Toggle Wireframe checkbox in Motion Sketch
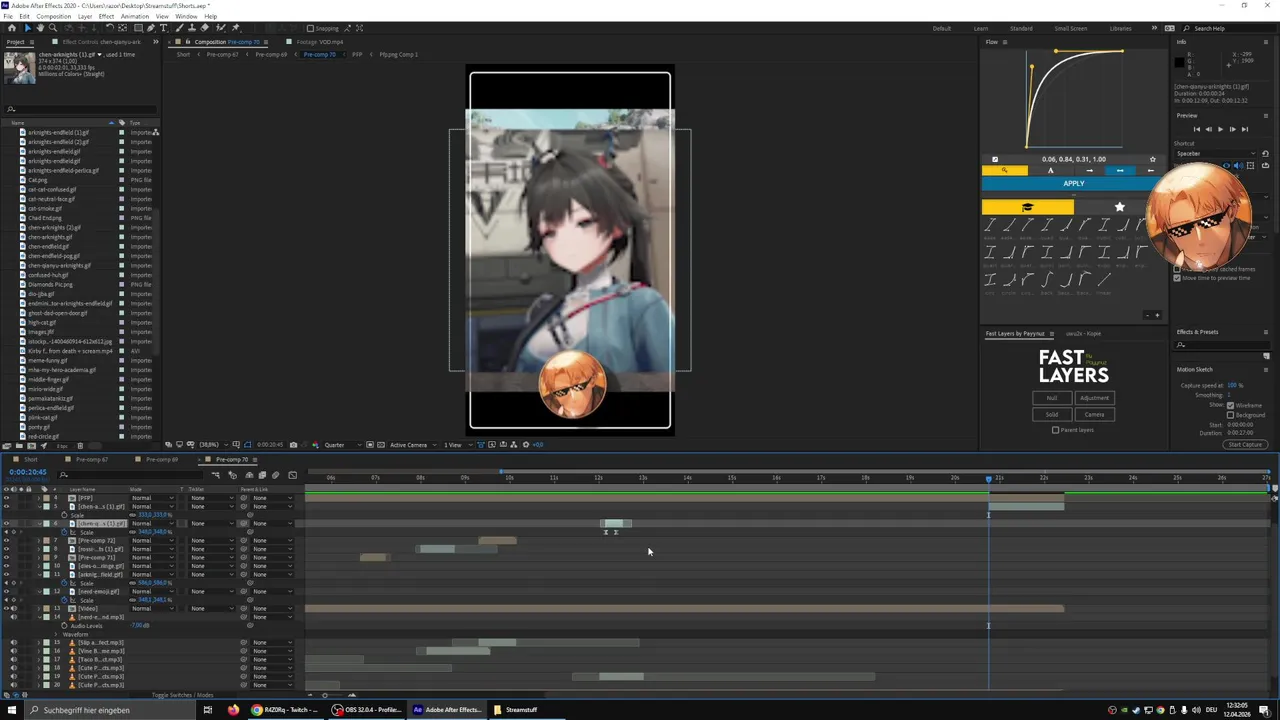1280x720 pixels. click(1230, 405)
